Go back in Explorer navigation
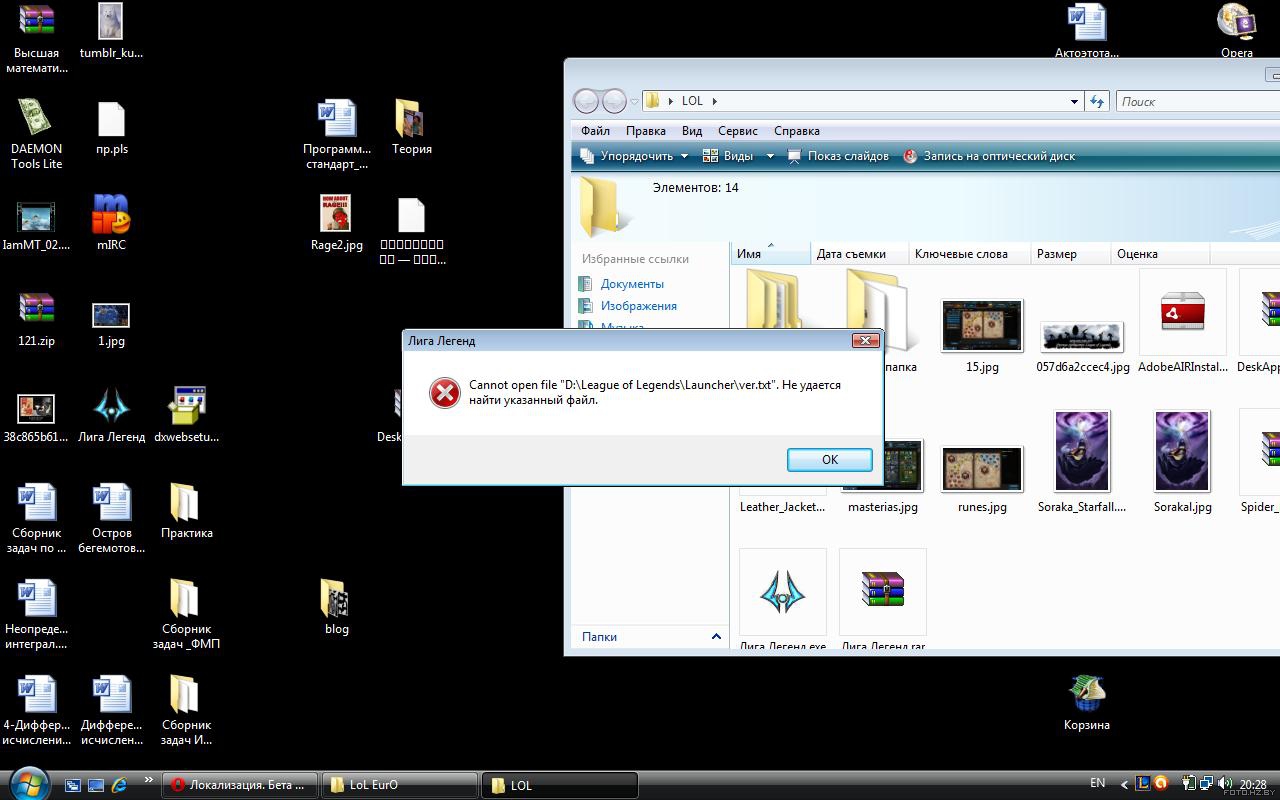Viewport: 1280px width, 800px height. (586, 101)
